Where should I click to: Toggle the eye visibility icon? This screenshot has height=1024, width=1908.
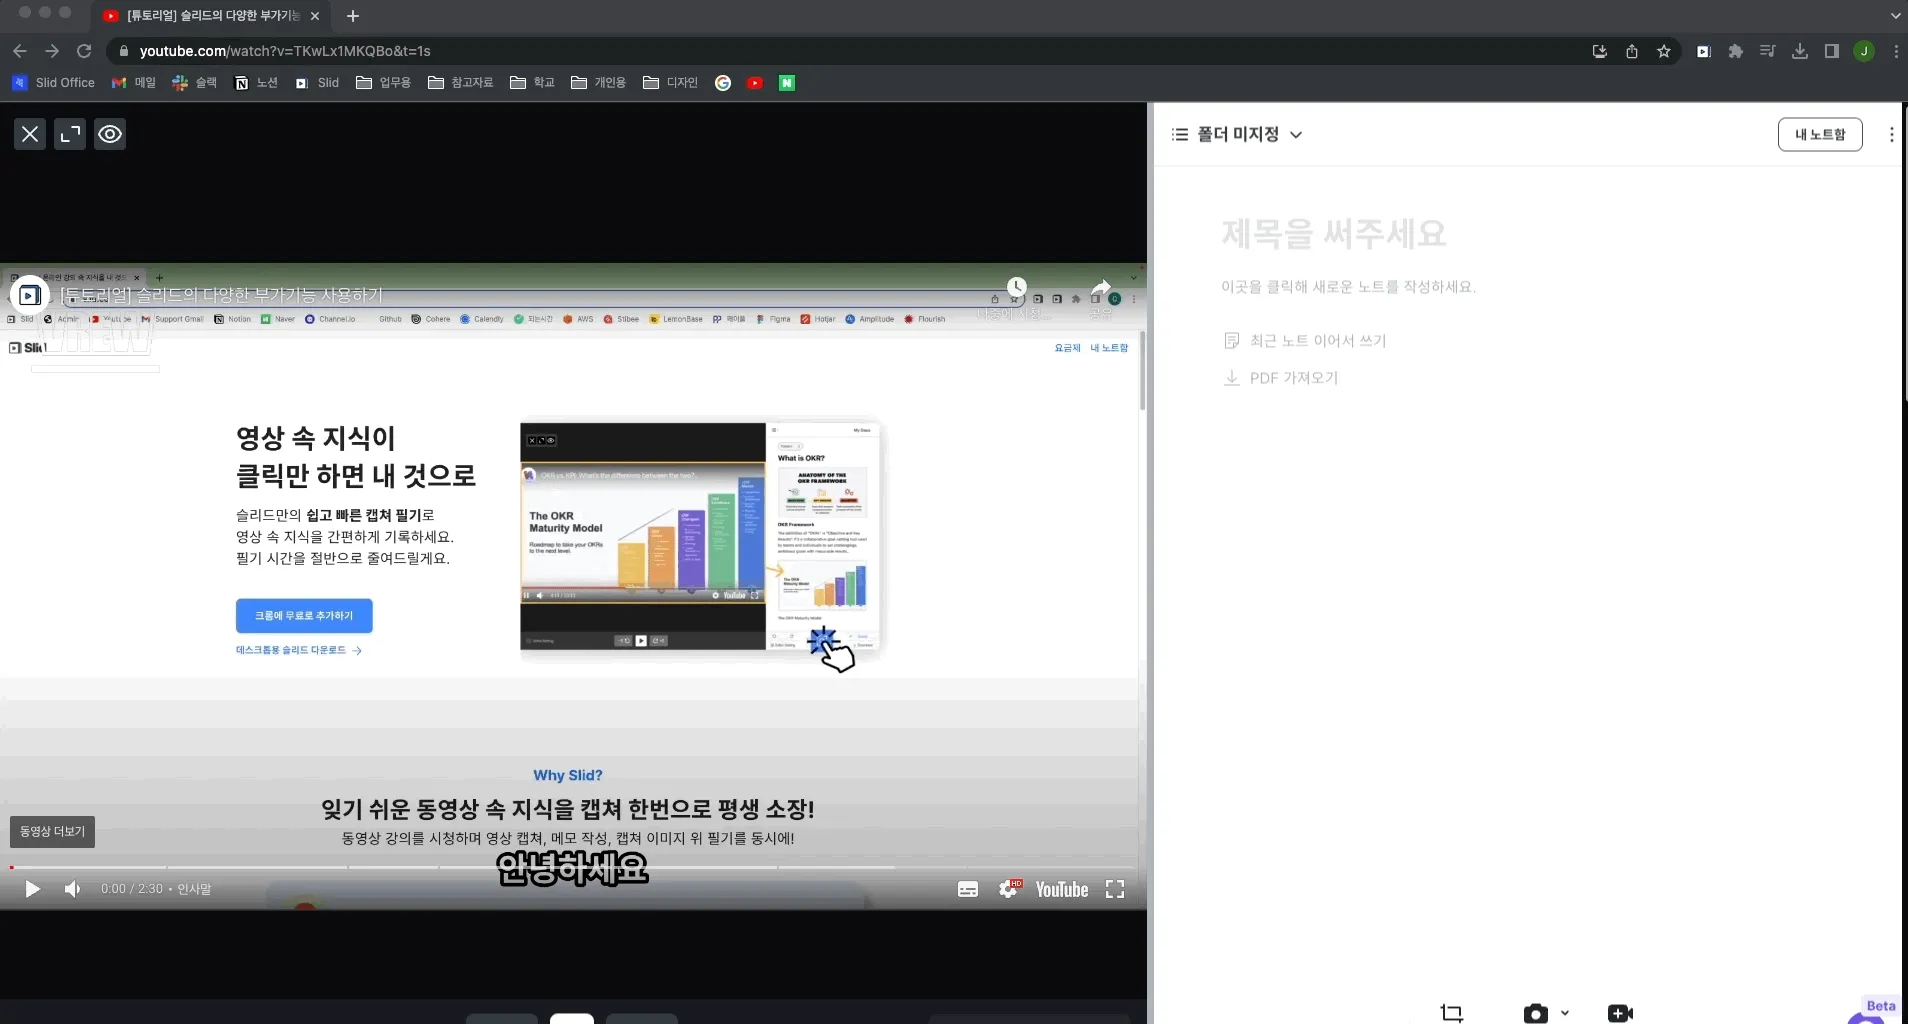pos(110,134)
